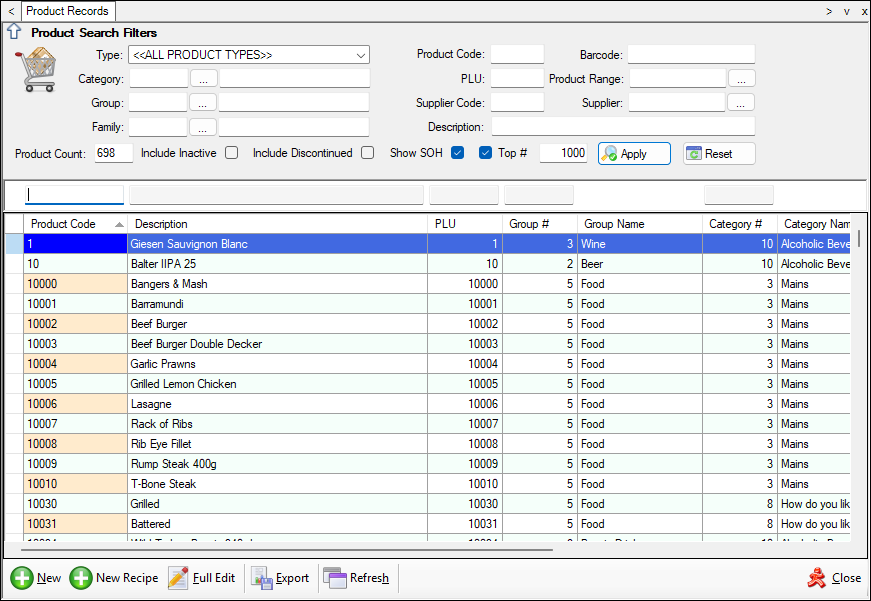Open the tab list v arrow
The image size is (871, 601).
(x=847, y=11)
